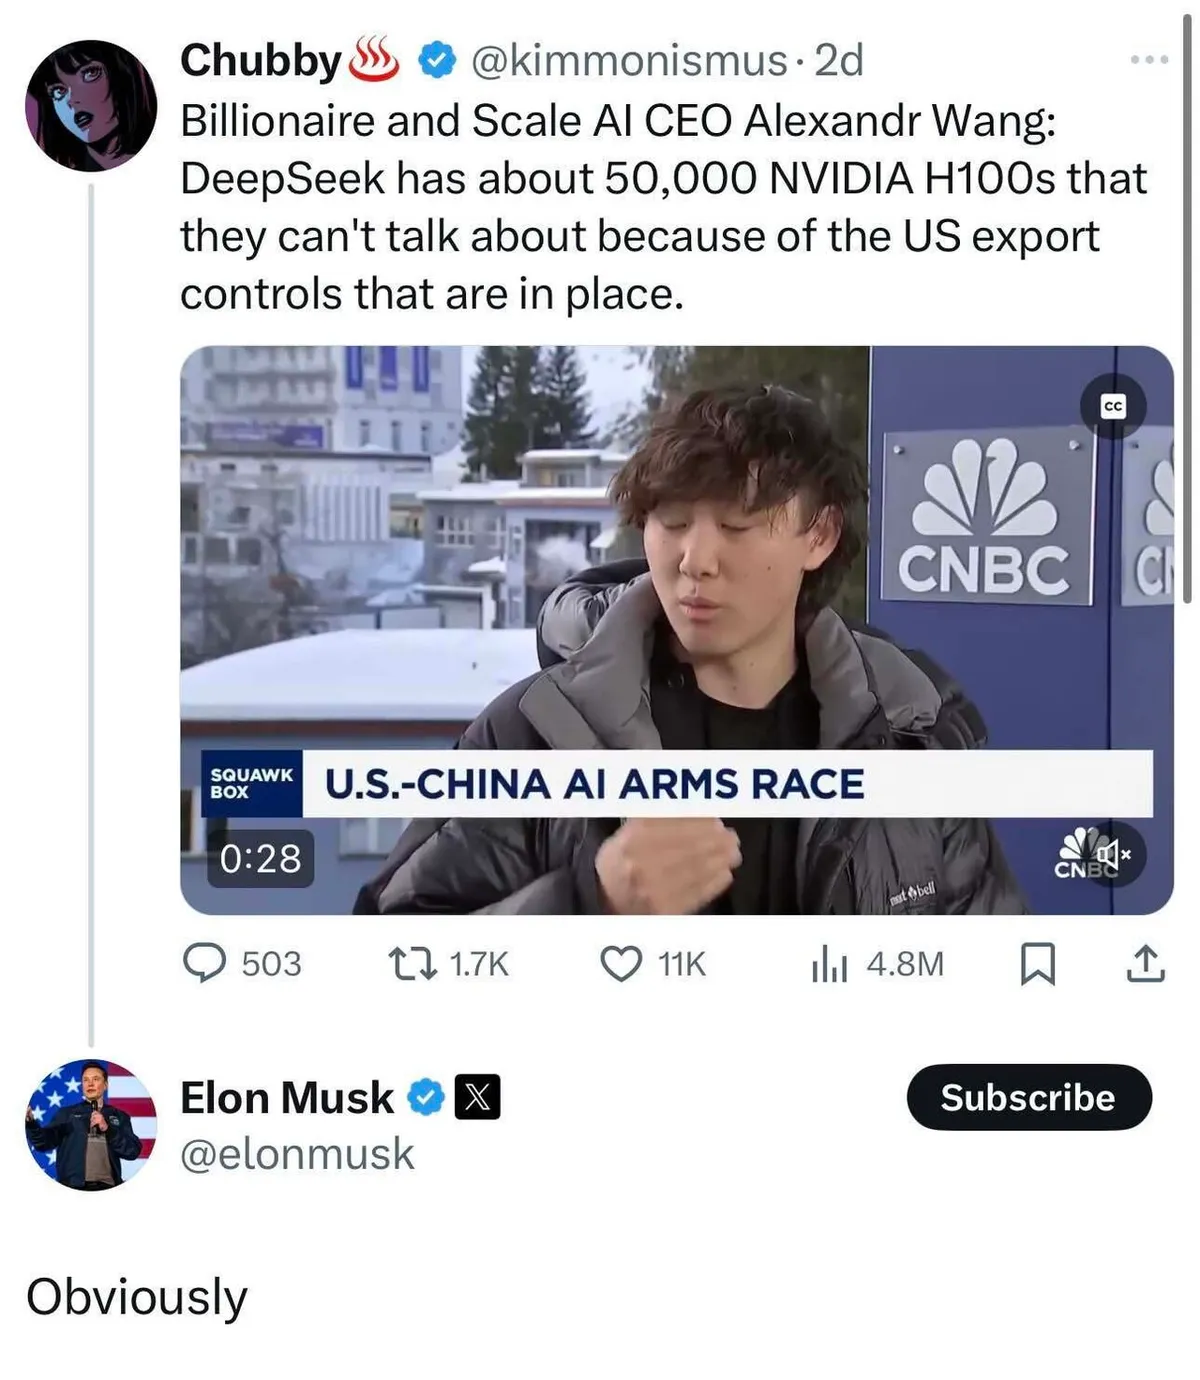1200x1380 pixels.
Task: Like the tweet using heart icon
Action: click(621, 963)
